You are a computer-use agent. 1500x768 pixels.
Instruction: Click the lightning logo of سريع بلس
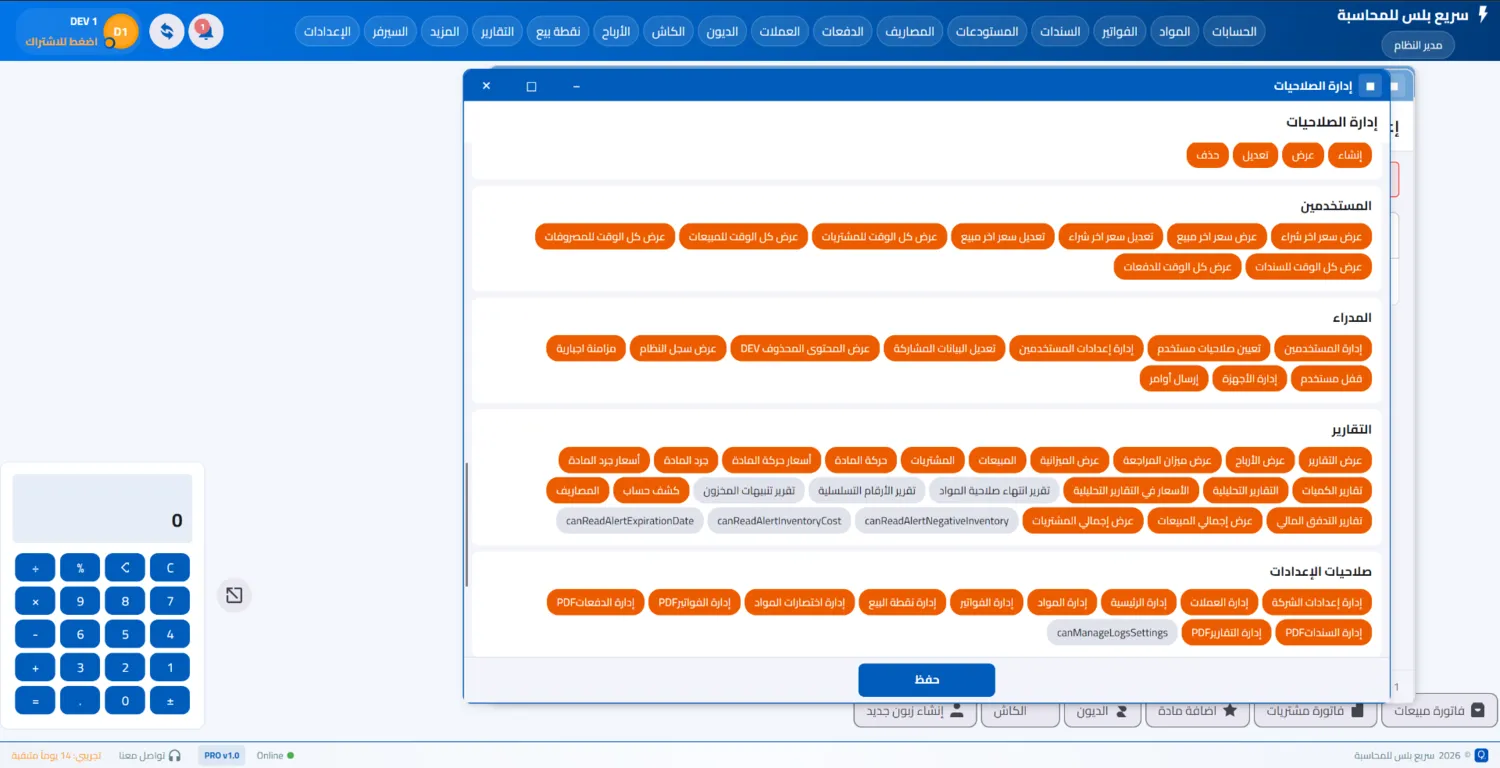(x=1483, y=16)
